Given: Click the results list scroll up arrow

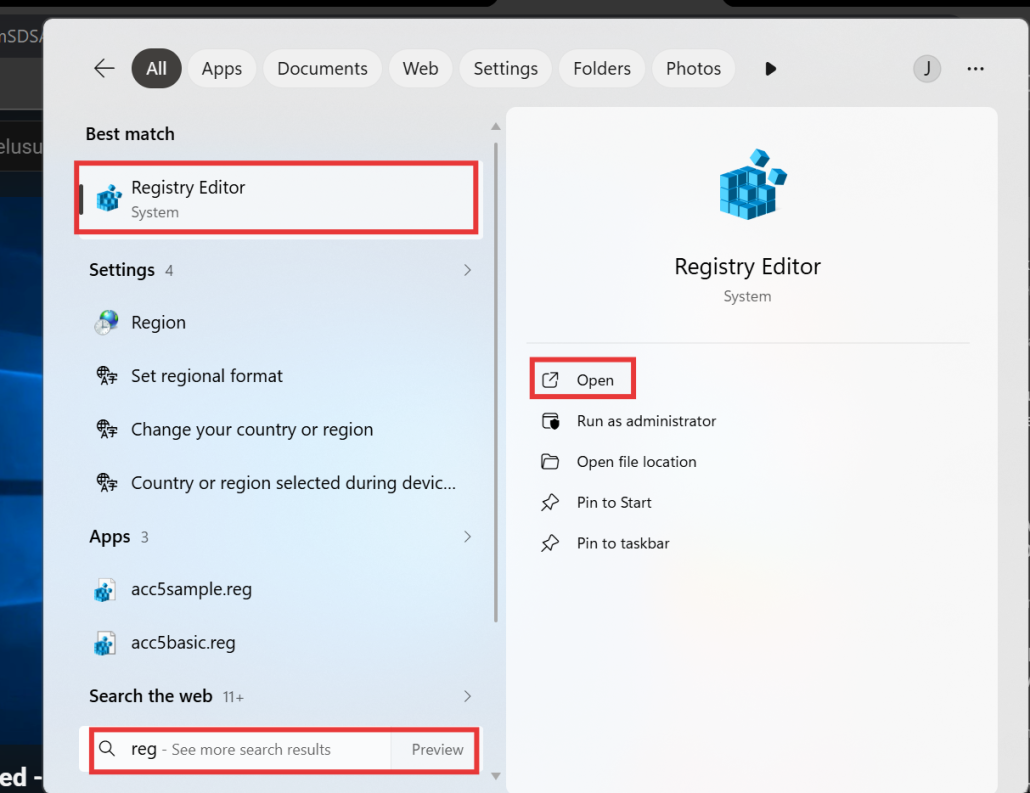Looking at the screenshot, I should pos(496,126).
